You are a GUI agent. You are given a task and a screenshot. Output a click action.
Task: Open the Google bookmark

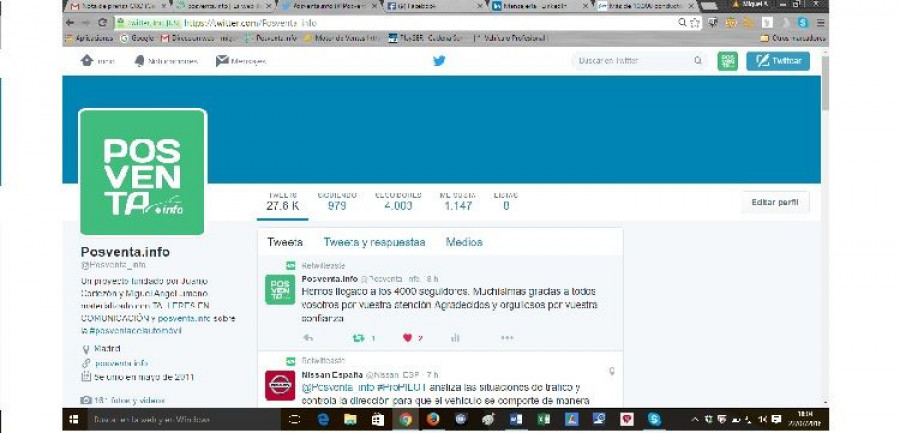[x=137, y=38]
